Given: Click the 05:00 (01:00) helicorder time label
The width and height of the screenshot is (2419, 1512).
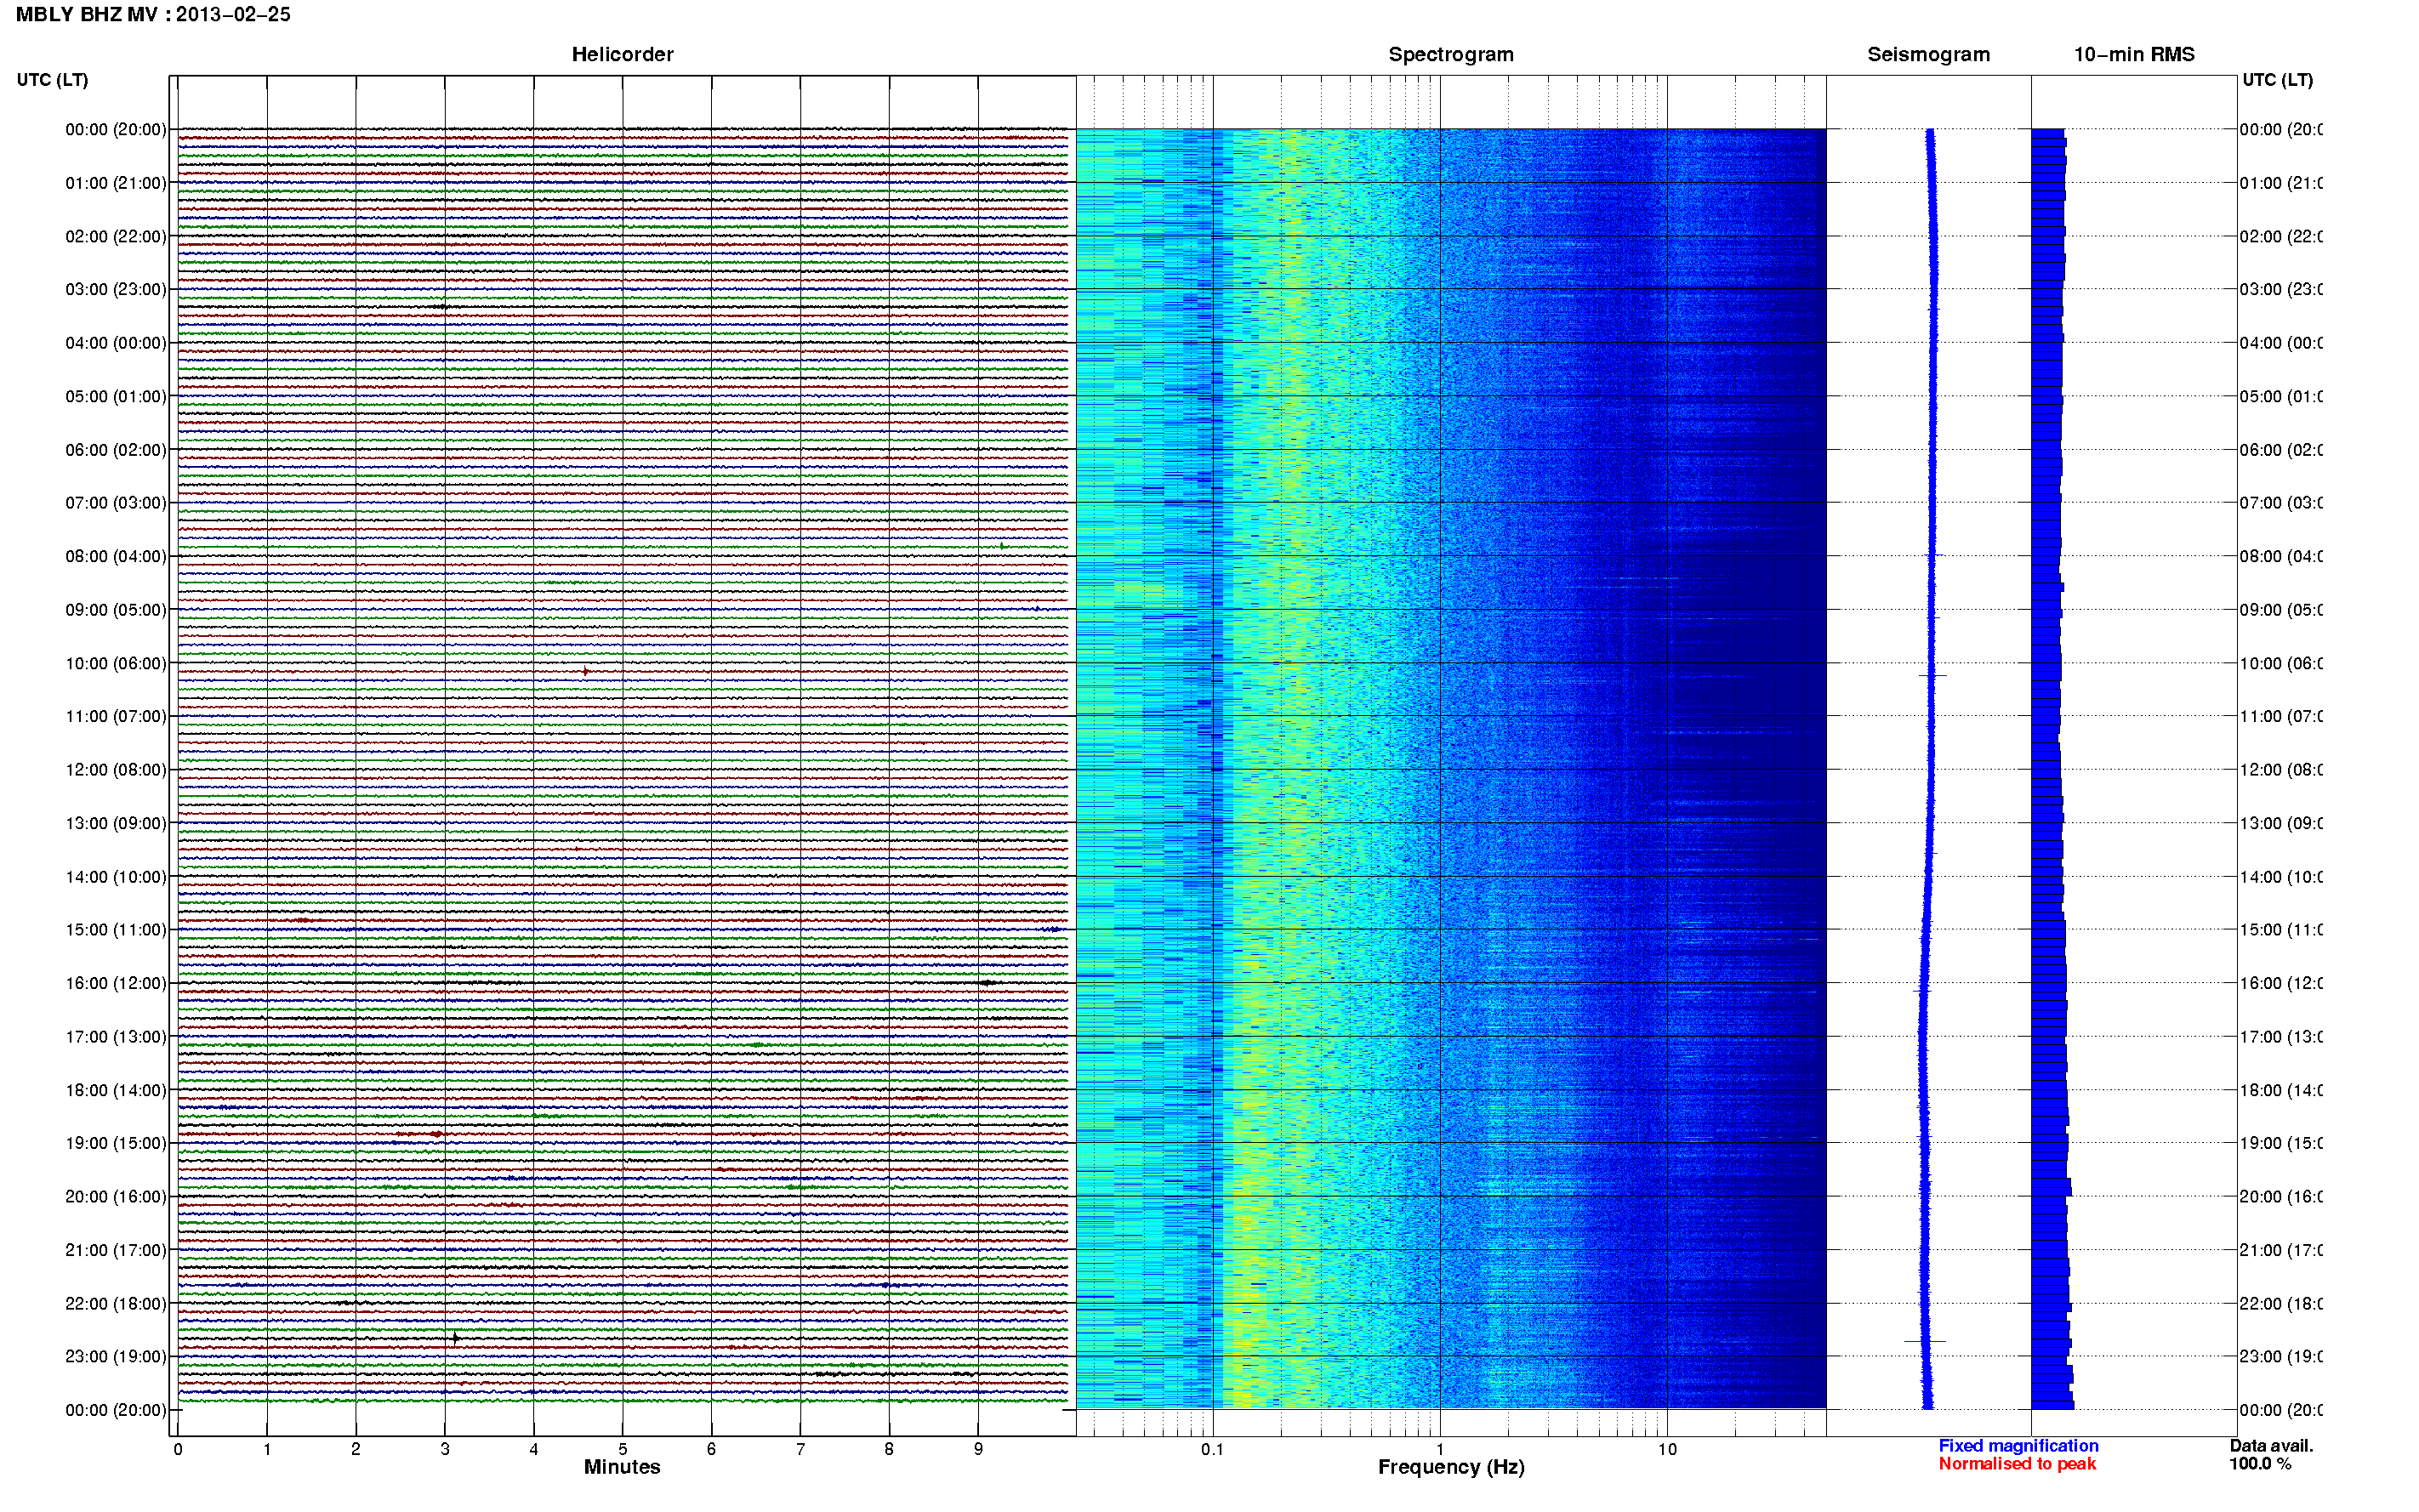Looking at the screenshot, I should tap(116, 396).
